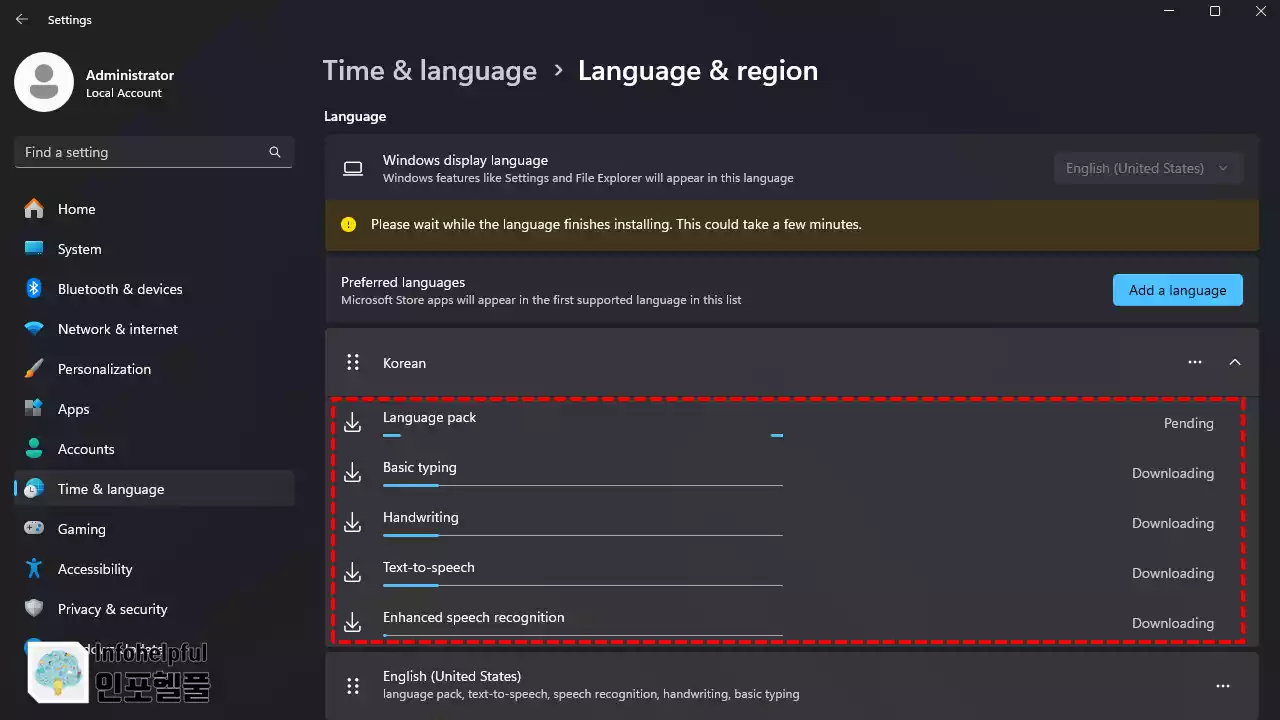Open Bluetooth & devices settings
This screenshot has width=1280, height=720.
pos(154,289)
